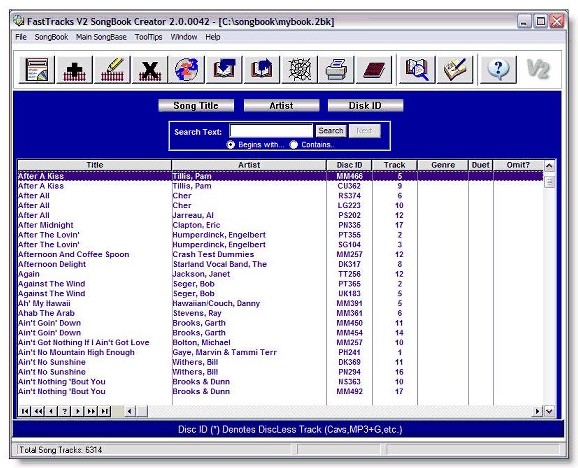Screen dimensions: 578x468
Task: Click the printer toolbar icon
Action: tap(337, 69)
